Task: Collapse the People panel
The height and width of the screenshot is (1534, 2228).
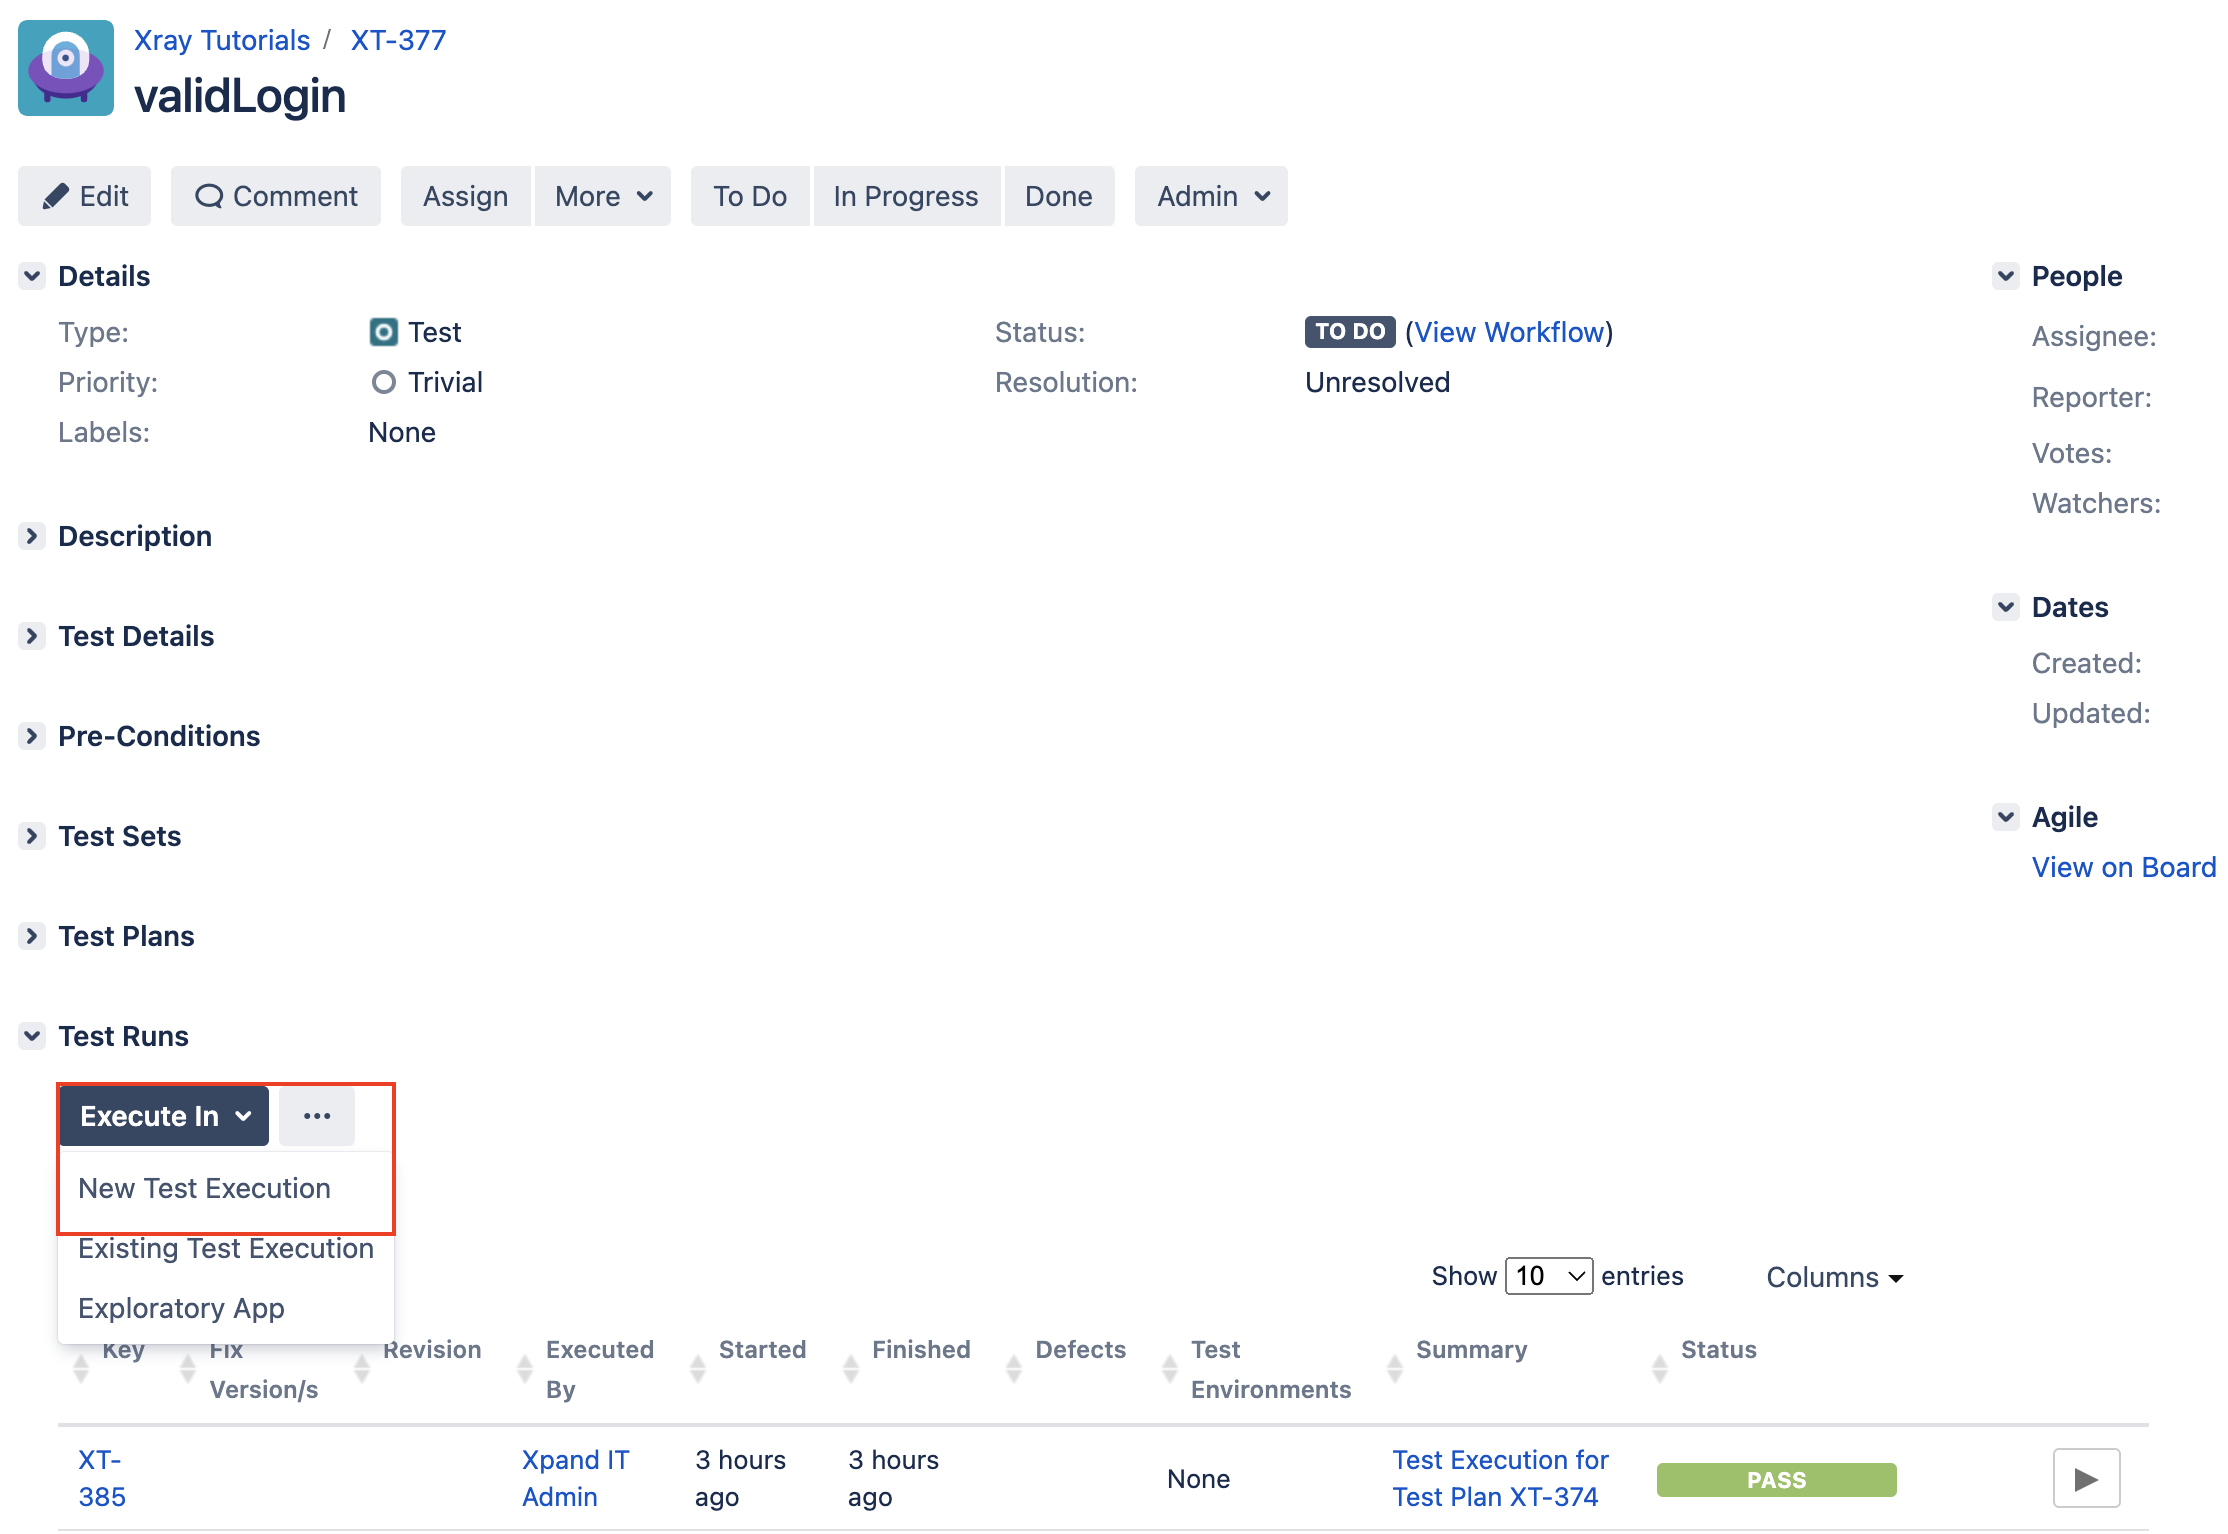Action: (x=2006, y=276)
